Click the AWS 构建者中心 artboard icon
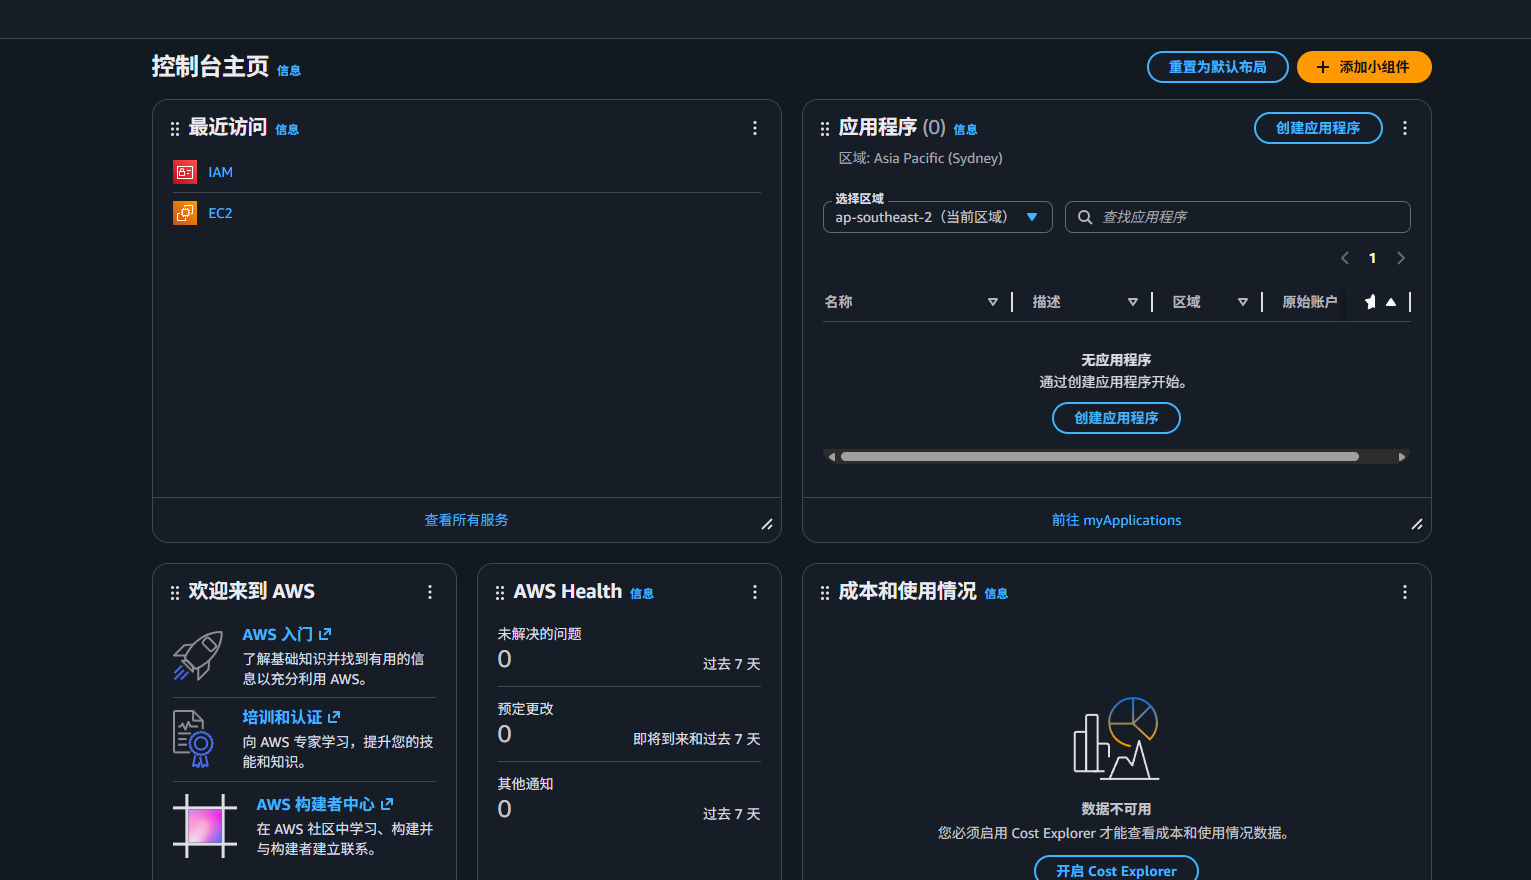Image resolution: width=1531 pixels, height=880 pixels. click(x=205, y=826)
